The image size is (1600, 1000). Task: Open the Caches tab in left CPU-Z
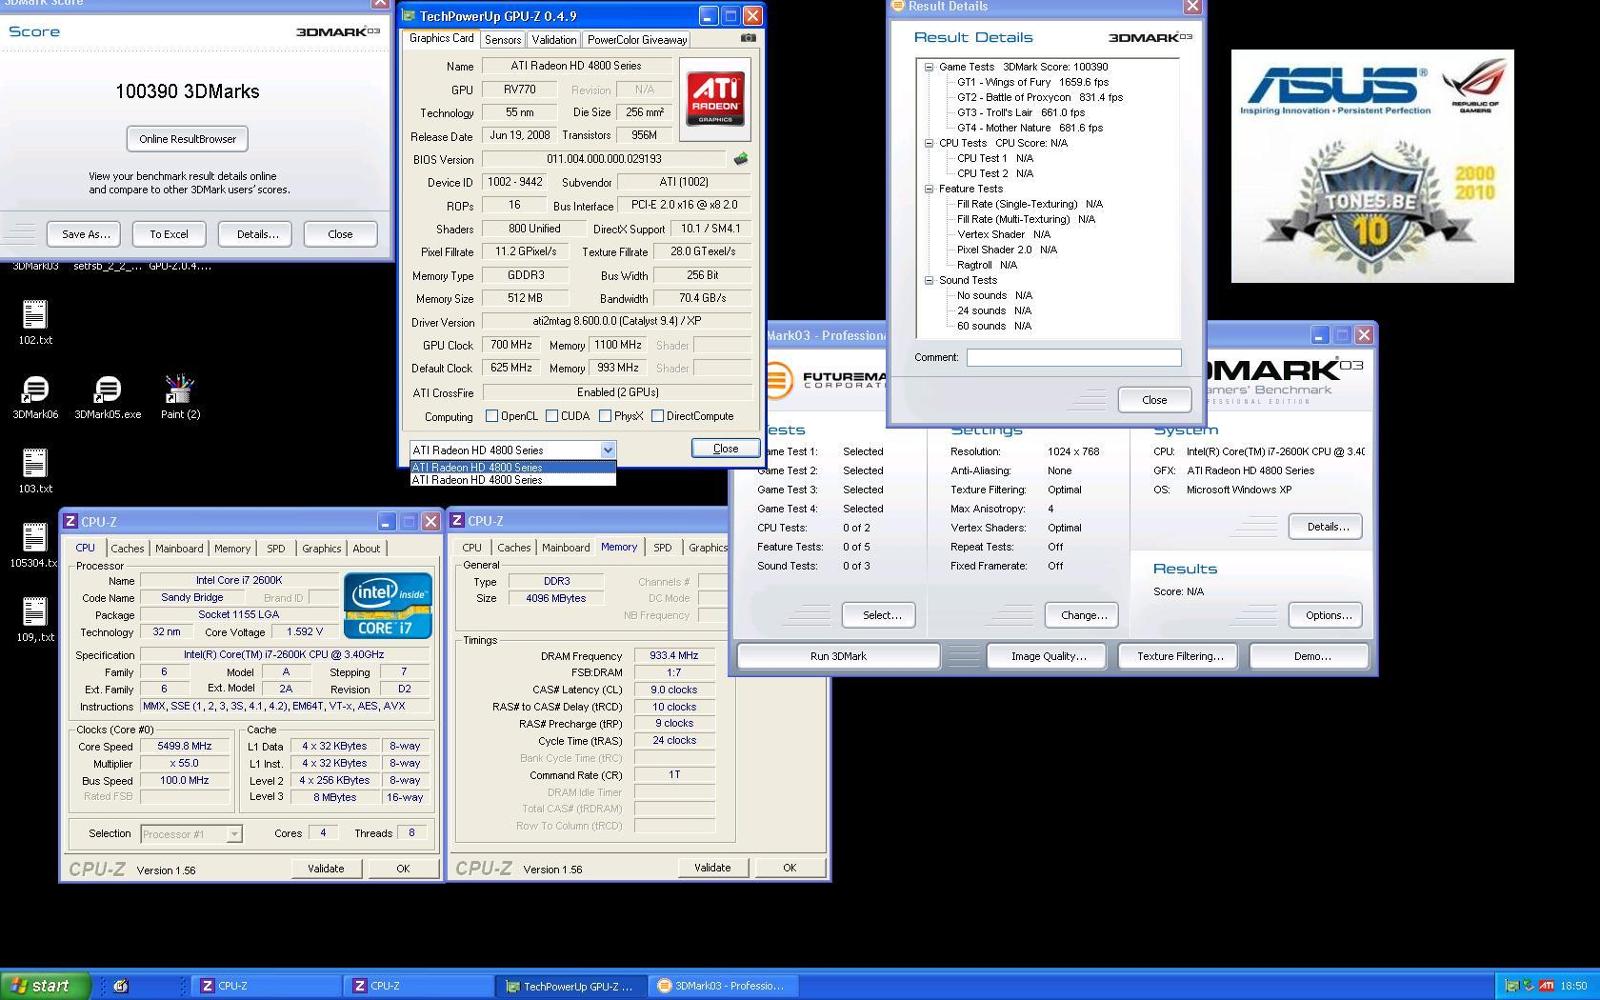[127, 549]
